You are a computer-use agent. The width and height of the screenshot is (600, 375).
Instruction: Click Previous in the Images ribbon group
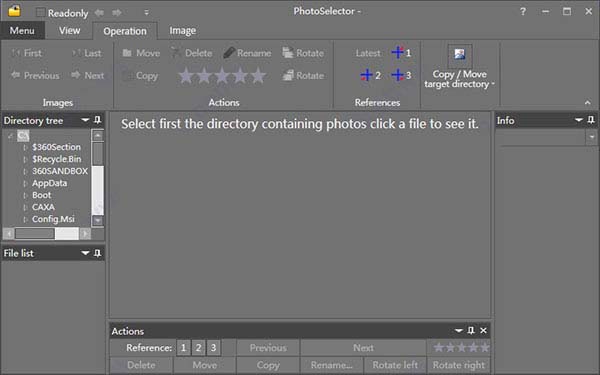[x=35, y=75]
